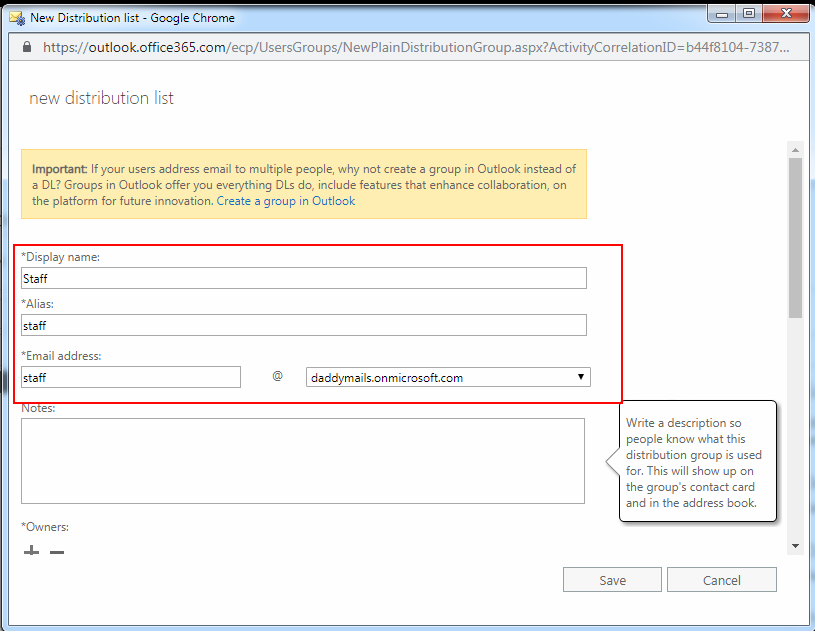
Task: Click the @ symbol between email fields
Action: [x=277, y=375]
